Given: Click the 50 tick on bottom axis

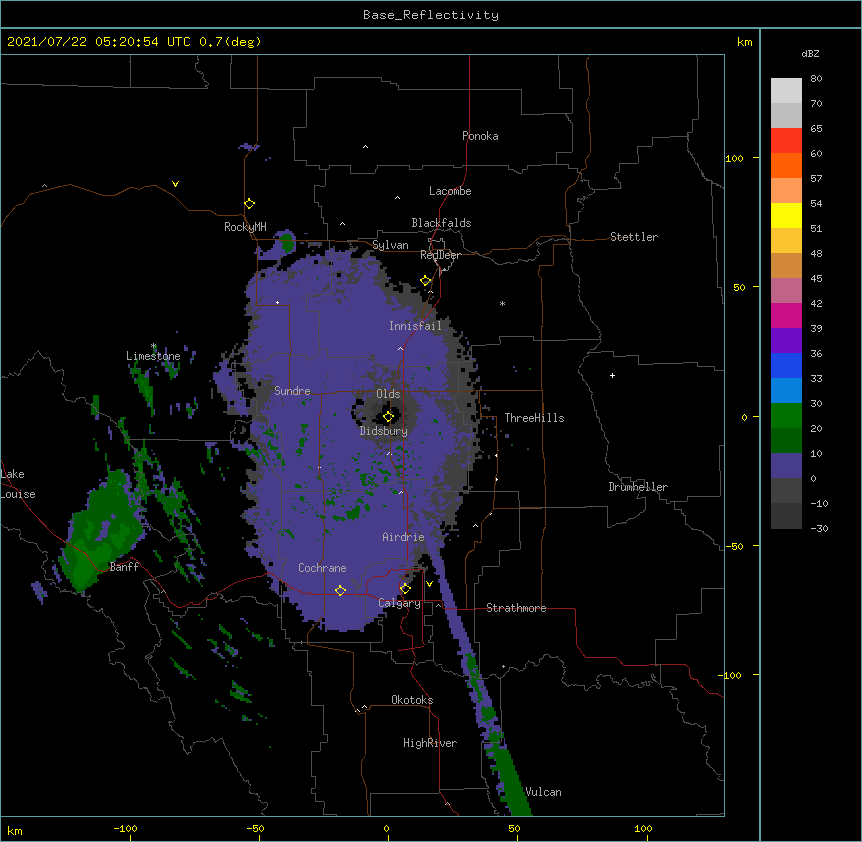Looking at the screenshot, I should pyautogui.click(x=515, y=828).
